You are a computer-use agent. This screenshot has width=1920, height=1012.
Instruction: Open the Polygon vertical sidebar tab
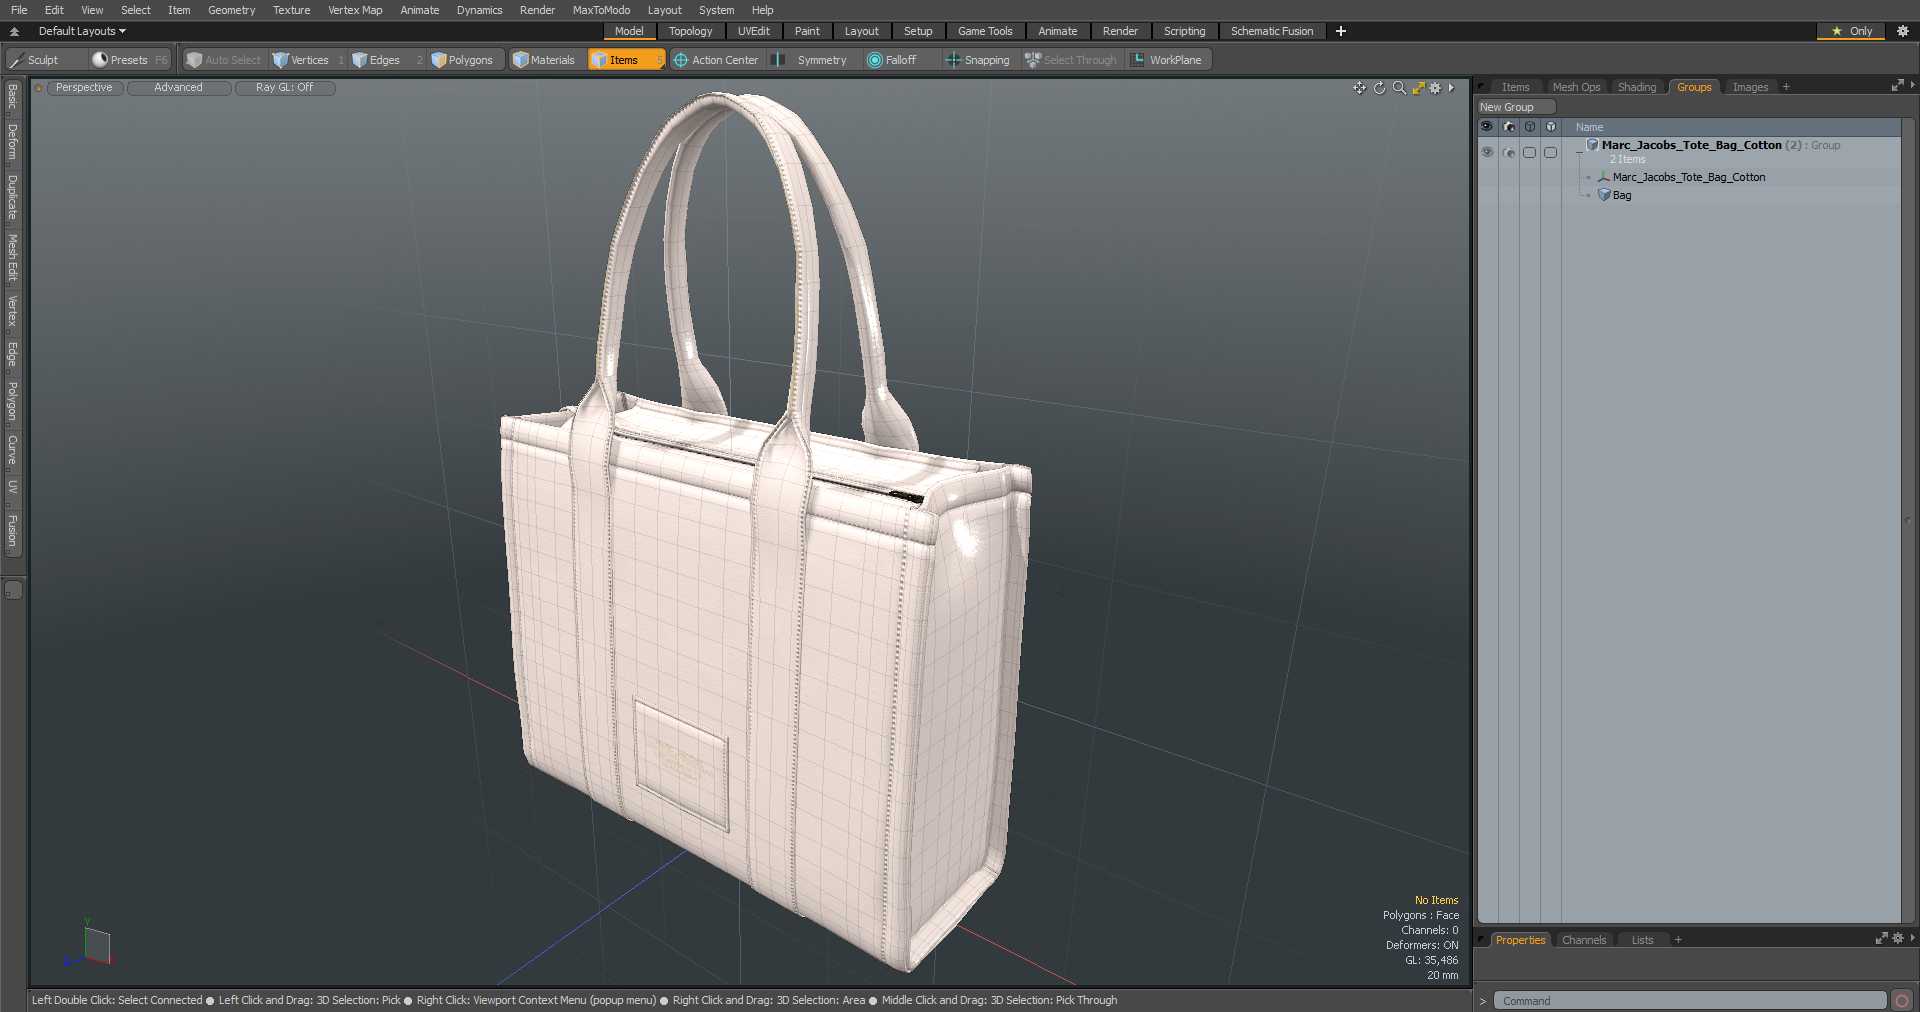[13, 402]
